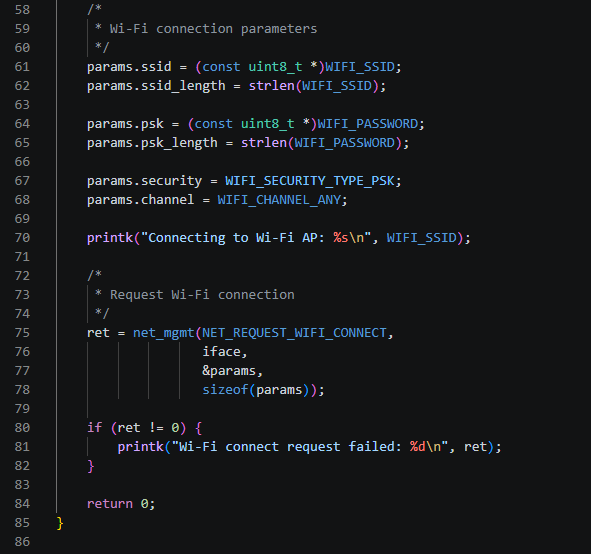Image resolution: width=591 pixels, height=554 pixels.
Task: Click the '/*' comment opener on line 72
Action: [94, 274]
